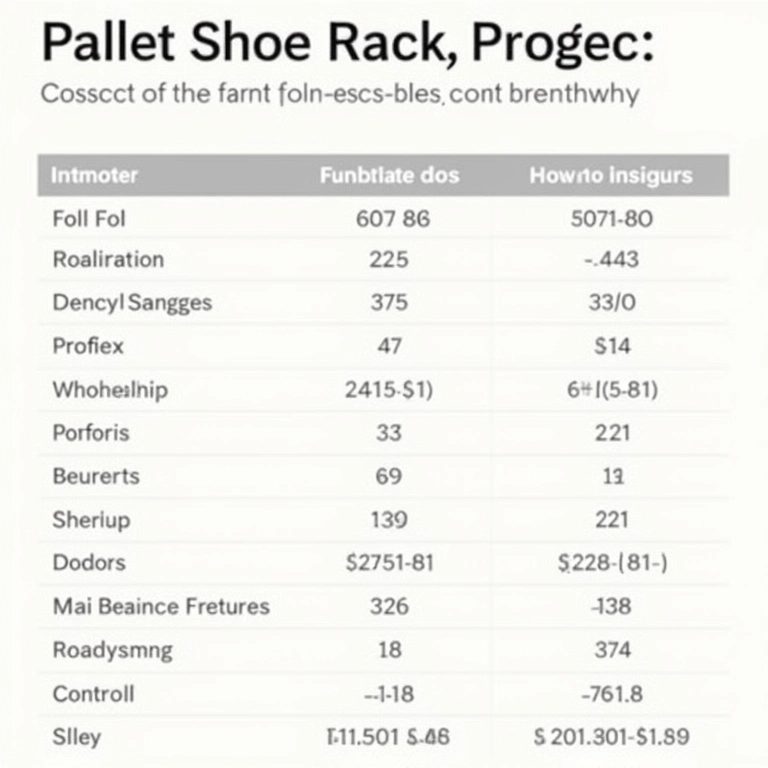Select the 'Roadysmng' row label

[111, 650]
